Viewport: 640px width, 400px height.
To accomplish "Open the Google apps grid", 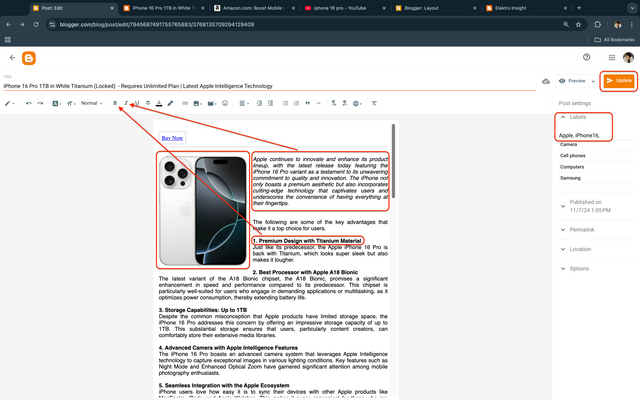I will [611, 58].
